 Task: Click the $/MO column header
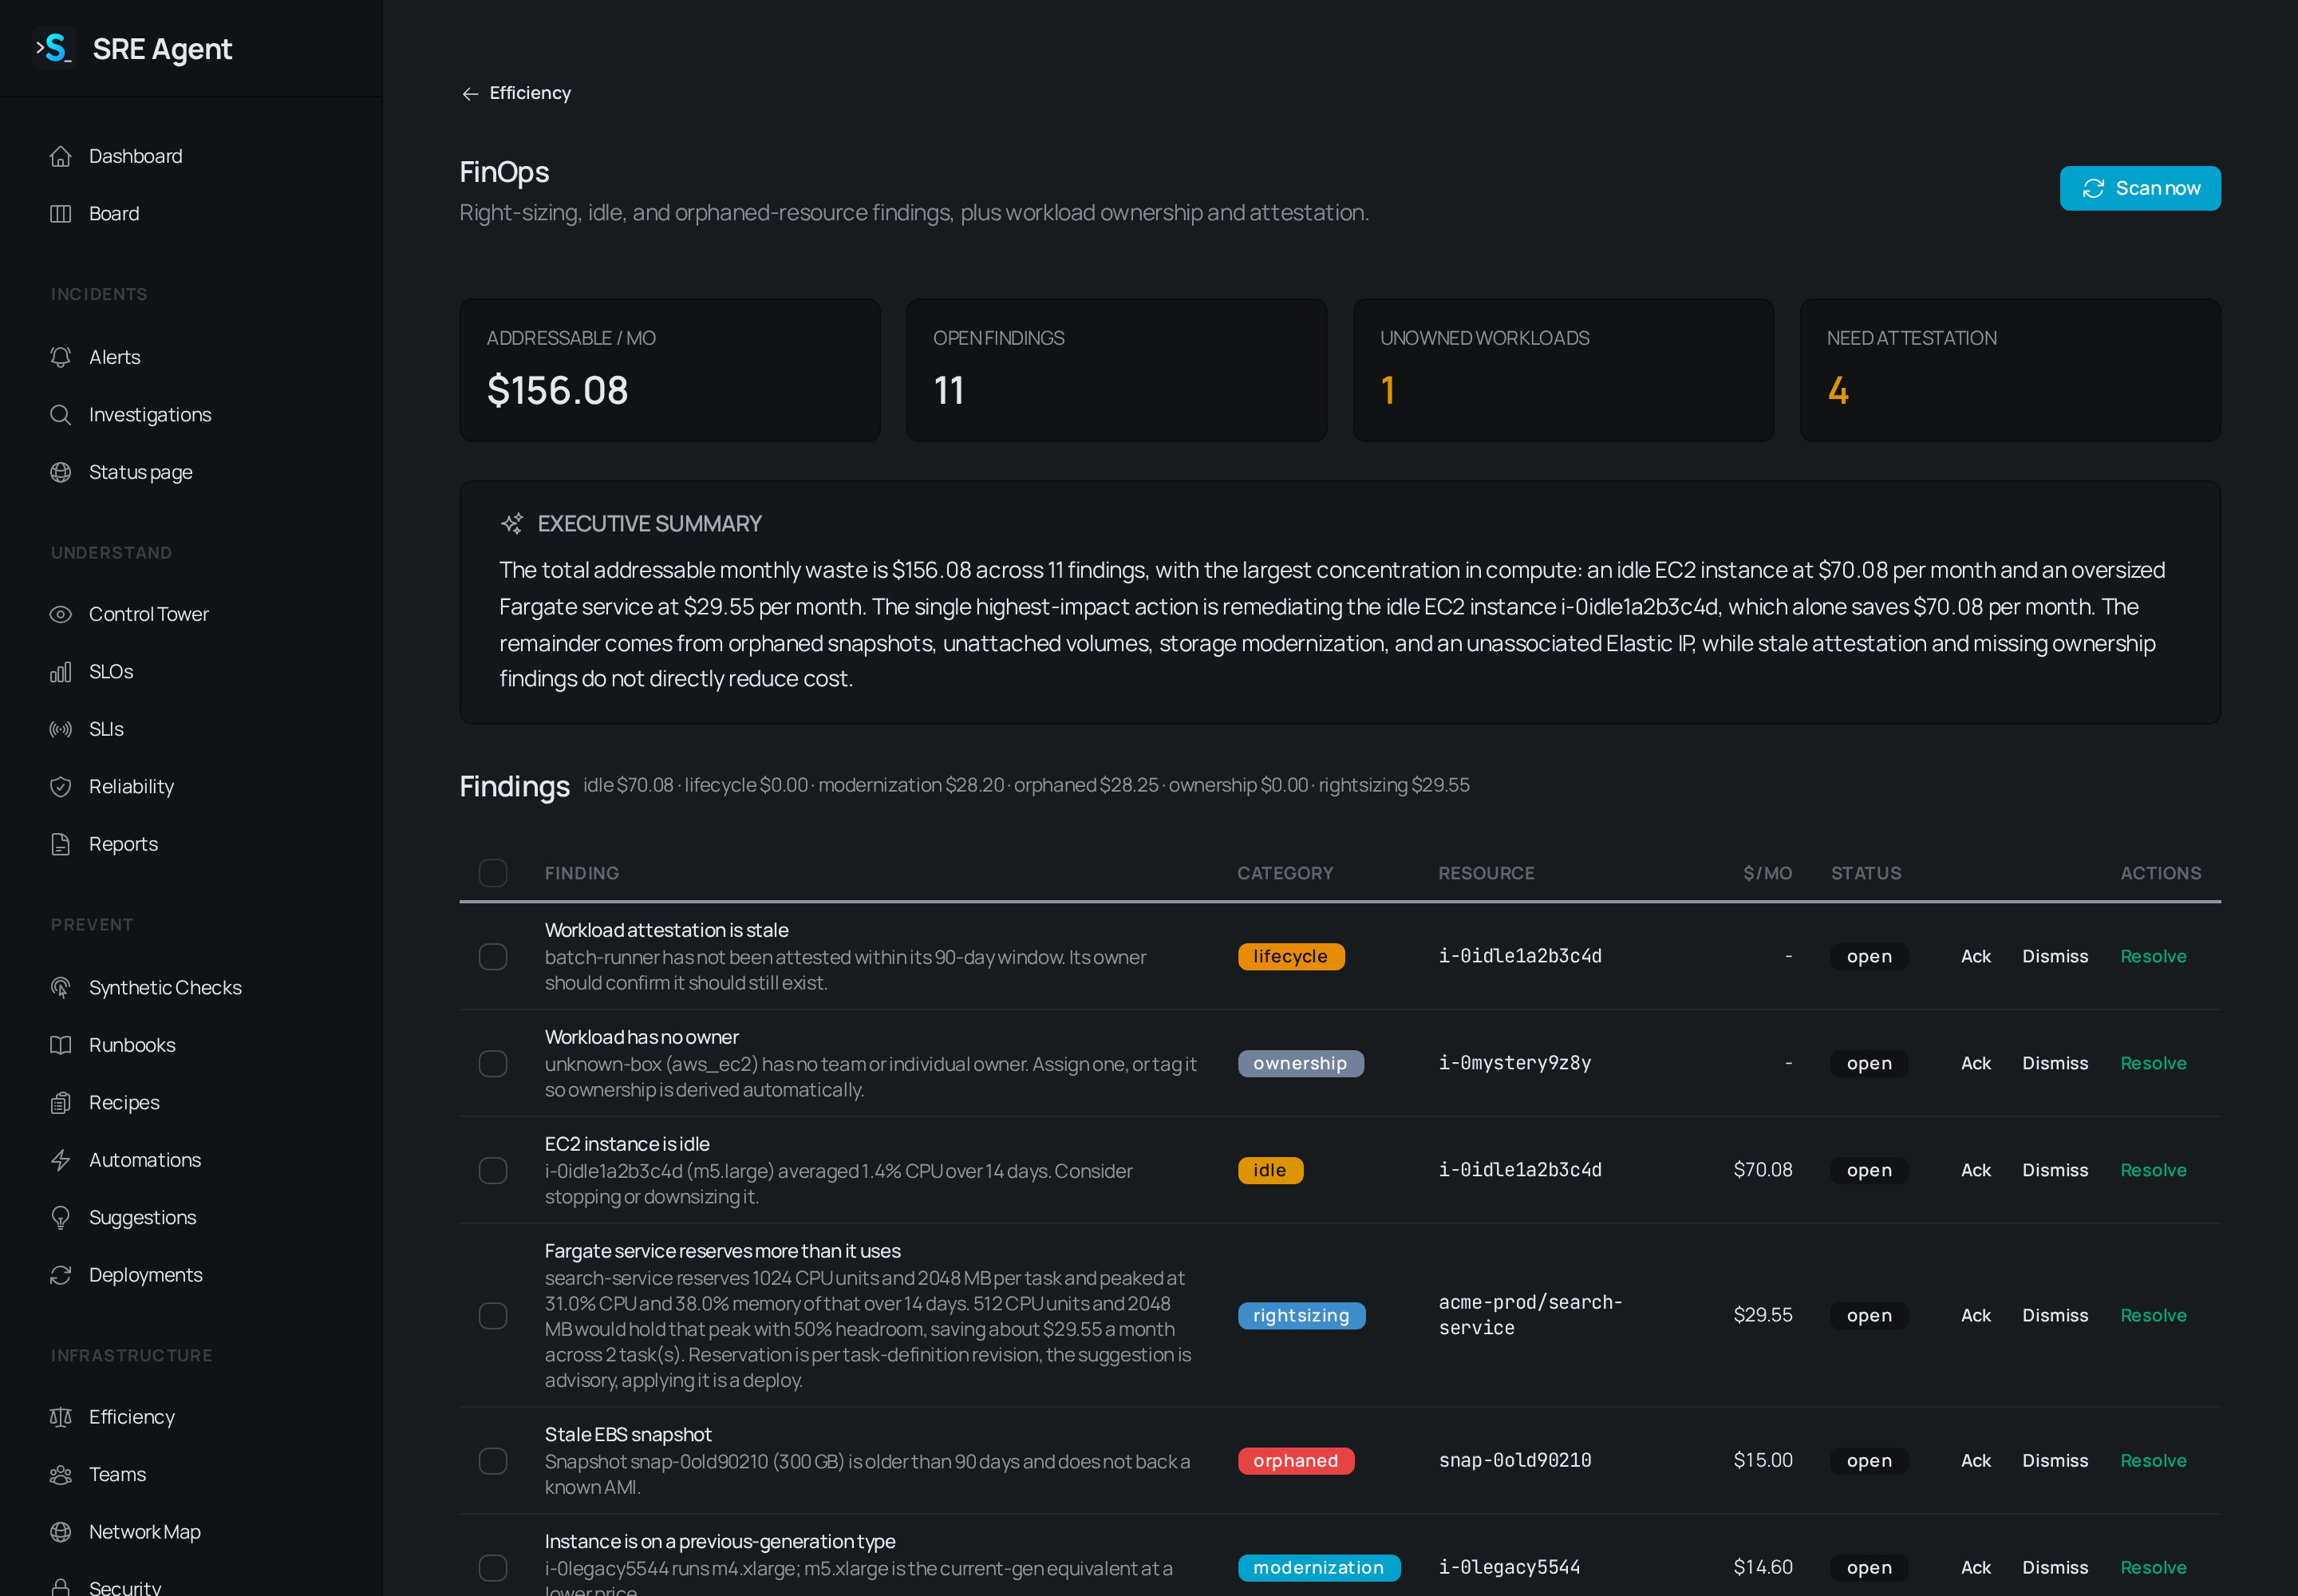pos(1767,873)
